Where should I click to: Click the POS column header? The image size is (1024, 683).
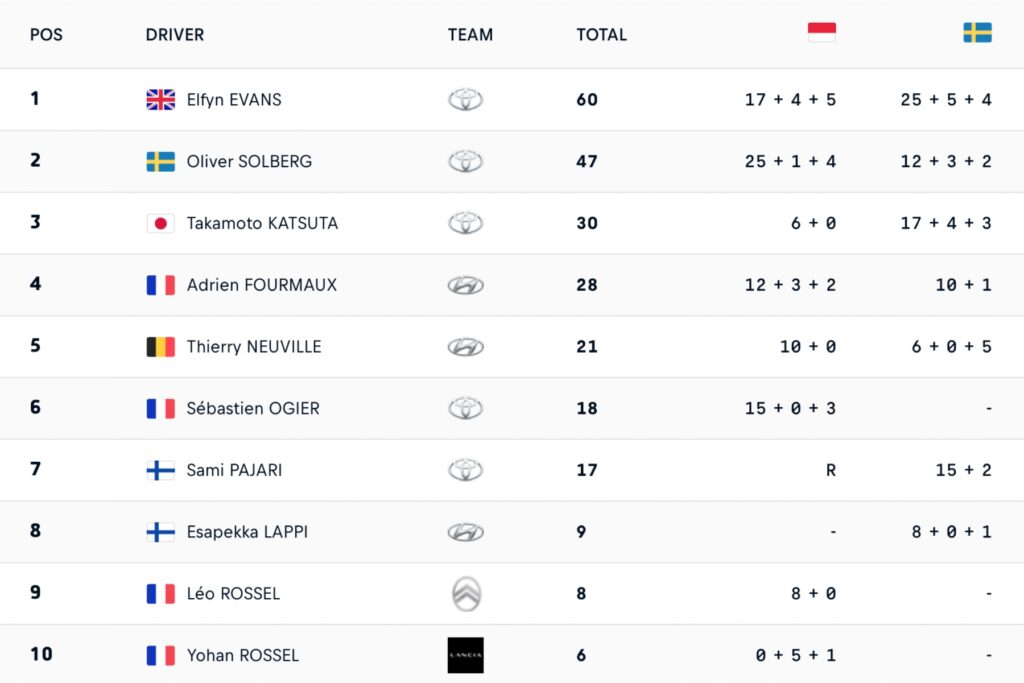pos(46,34)
